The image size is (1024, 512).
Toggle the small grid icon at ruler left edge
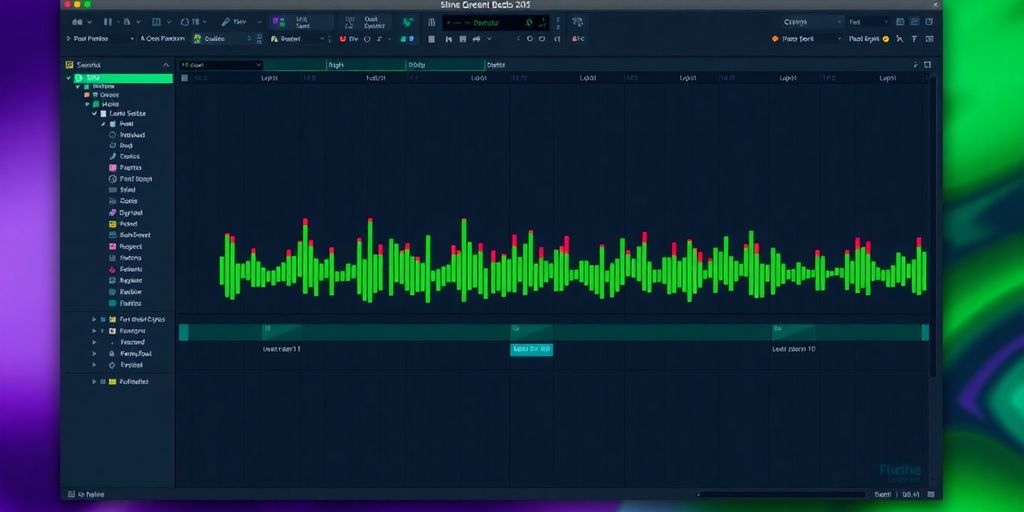[184, 77]
